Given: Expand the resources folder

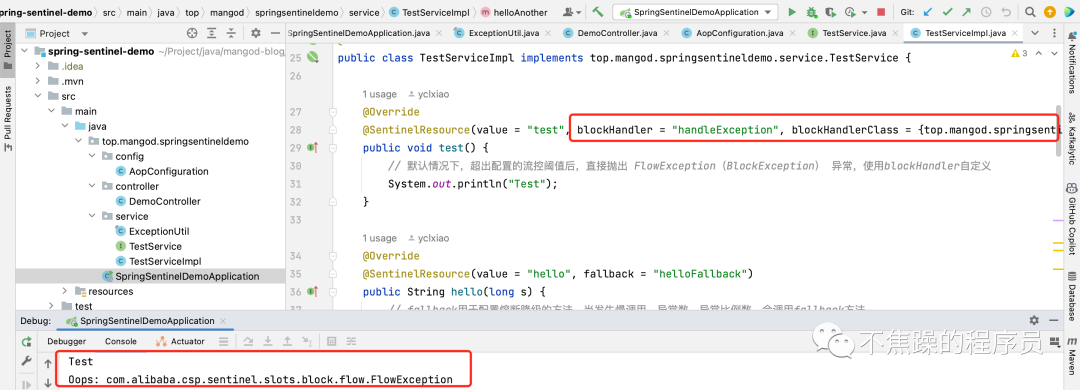Looking at the screenshot, I should pyautogui.click(x=65, y=291).
